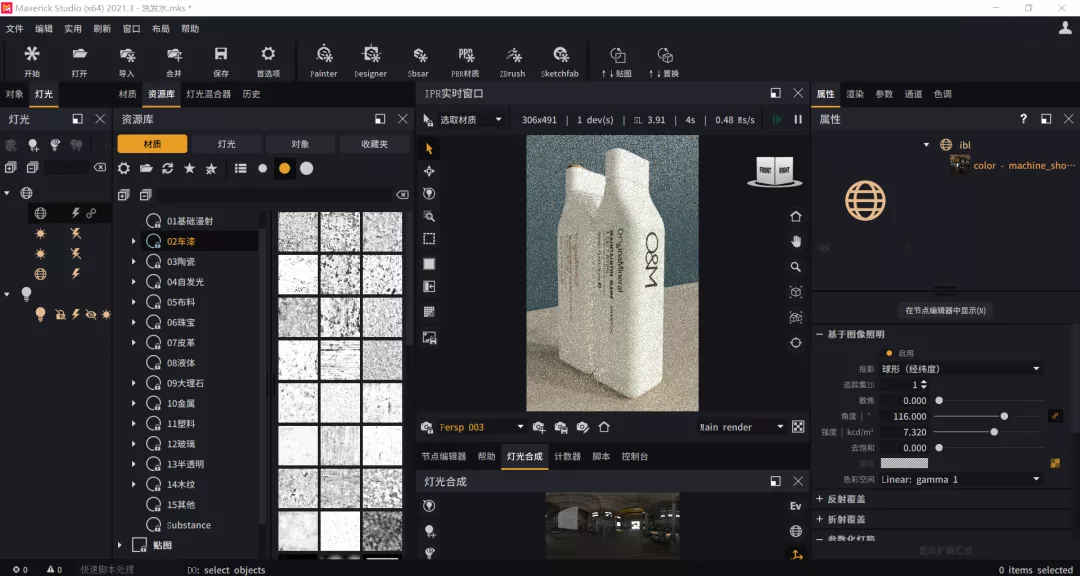Click the home view icon beside the viewport
Viewport: 1080px width, 576px height.
click(x=796, y=216)
